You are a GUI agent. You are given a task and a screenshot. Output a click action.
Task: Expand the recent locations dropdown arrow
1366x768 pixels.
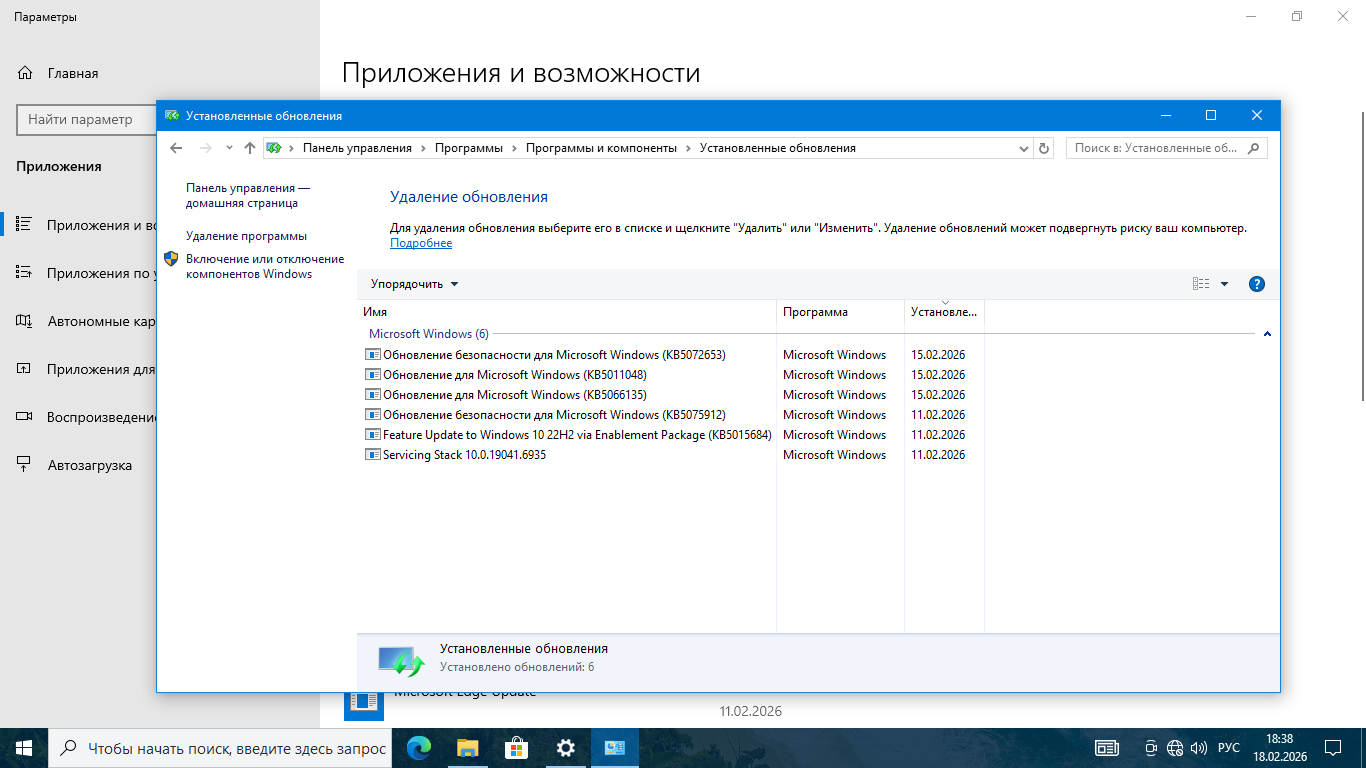[x=229, y=148]
